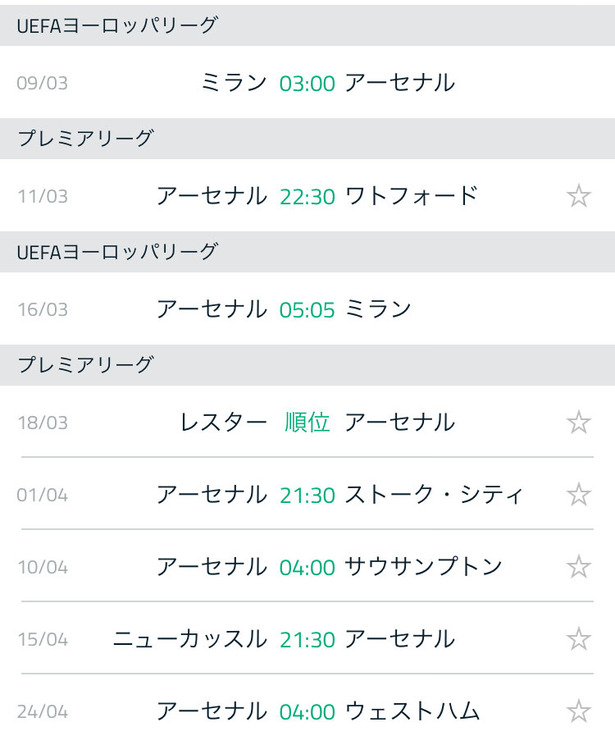
Task: Toggle favorite star for ストーク・シティ match
Action: point(578,495)
